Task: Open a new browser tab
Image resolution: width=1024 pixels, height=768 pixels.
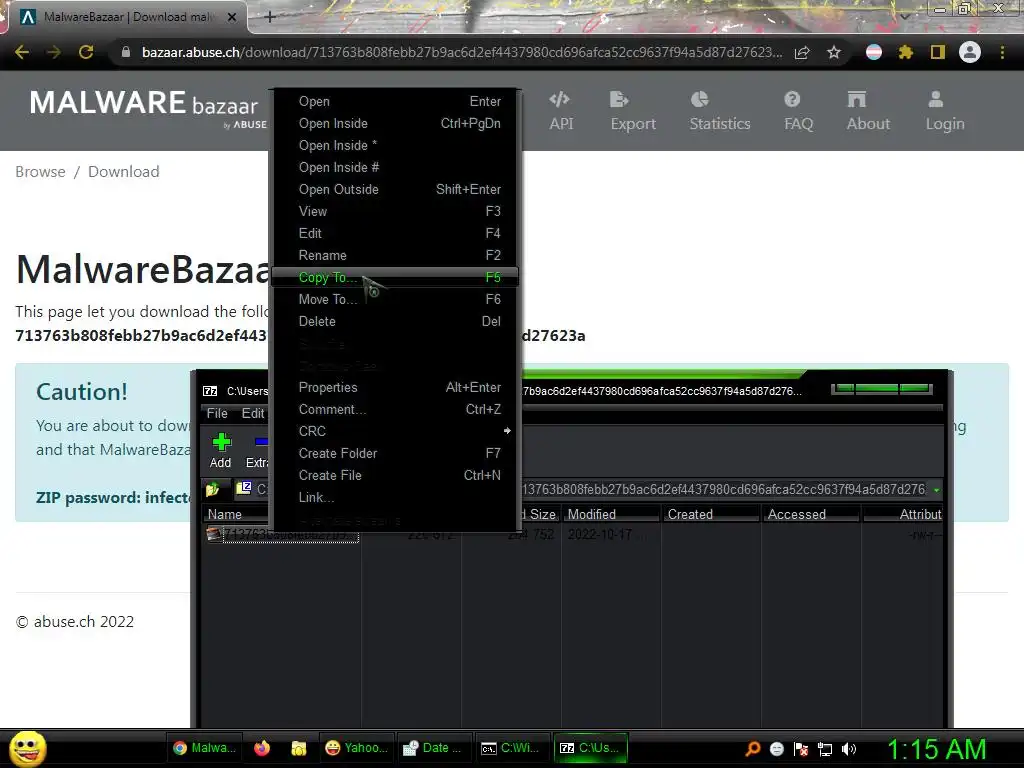Action: point(270,17)
